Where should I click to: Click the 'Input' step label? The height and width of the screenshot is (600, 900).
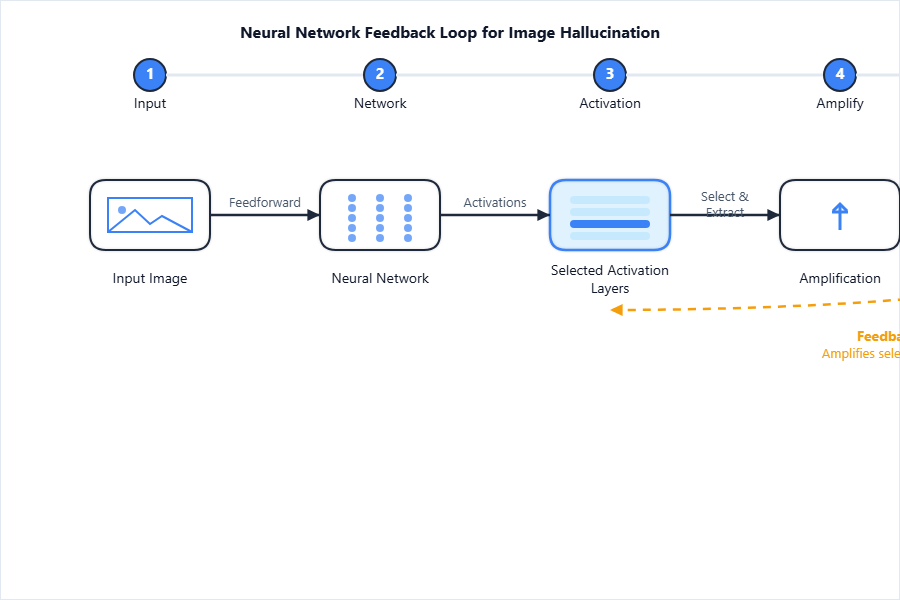150,103
